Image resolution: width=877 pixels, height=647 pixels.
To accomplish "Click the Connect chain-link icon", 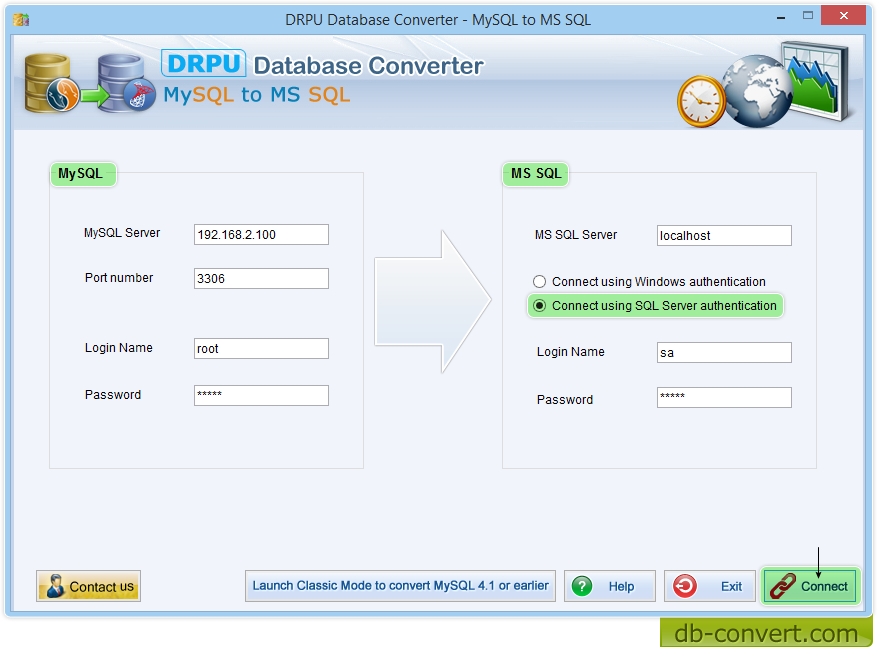I will 782,586.
